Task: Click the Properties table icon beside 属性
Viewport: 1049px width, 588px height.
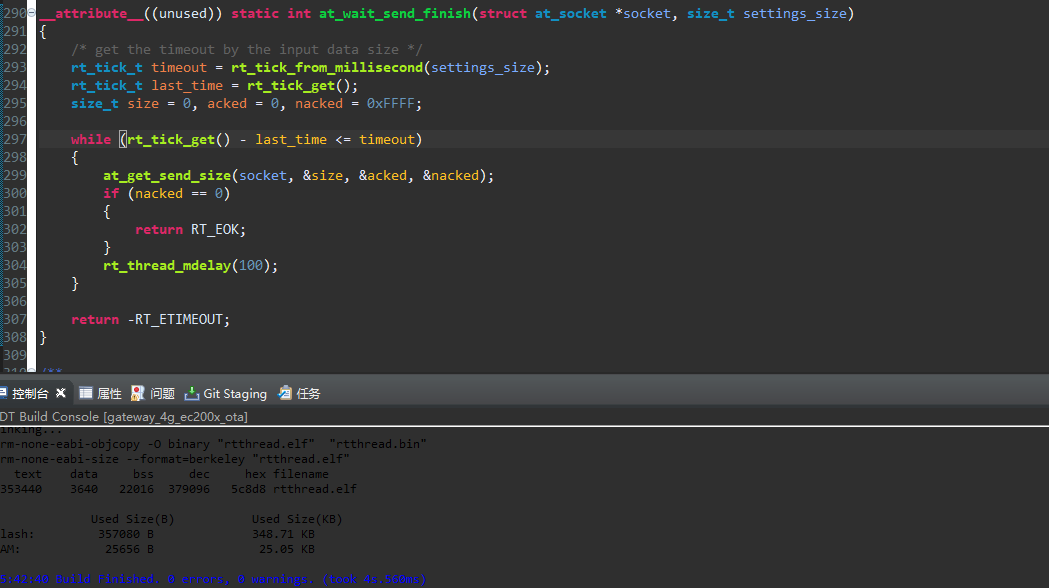Action: (84, 393)
